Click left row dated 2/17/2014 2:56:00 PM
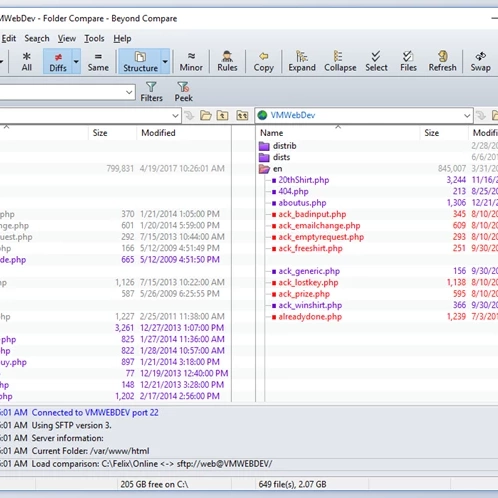The width and height of the screenshot is (498, 498). click(115, 396)
